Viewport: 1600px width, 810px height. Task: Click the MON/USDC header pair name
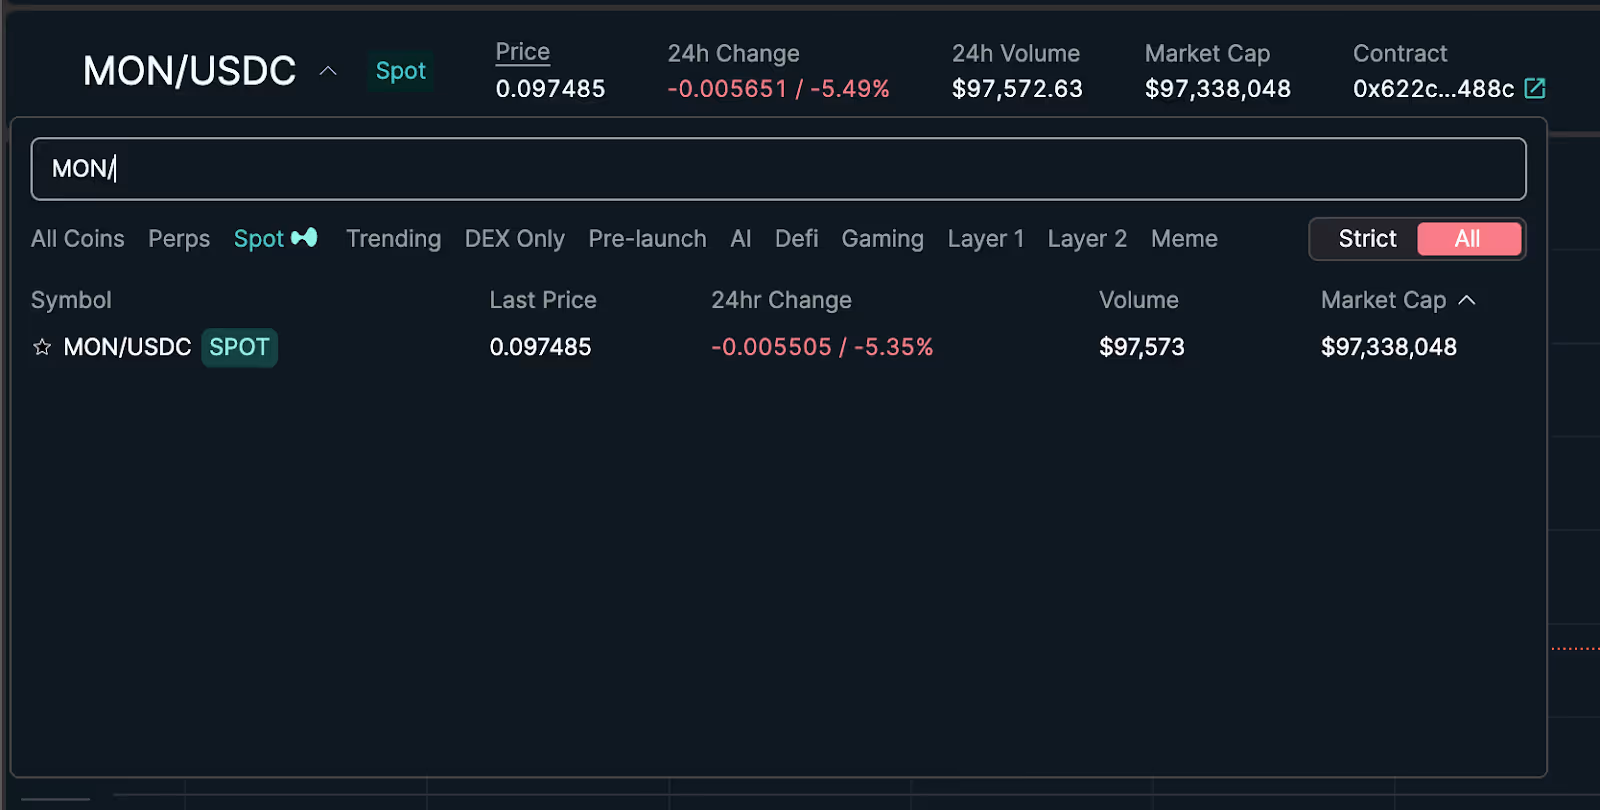[189, 71]
